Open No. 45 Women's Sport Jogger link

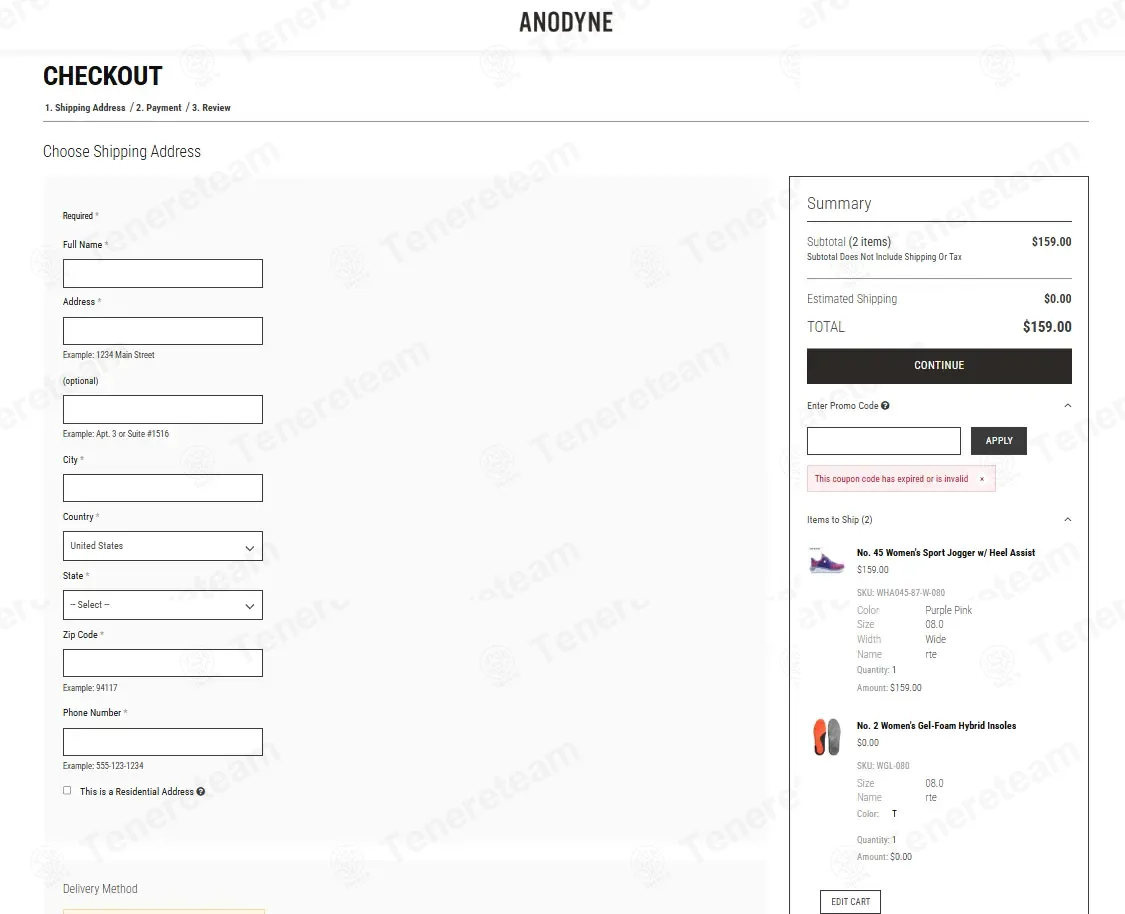pyautogui.click(x=946, y=552)
